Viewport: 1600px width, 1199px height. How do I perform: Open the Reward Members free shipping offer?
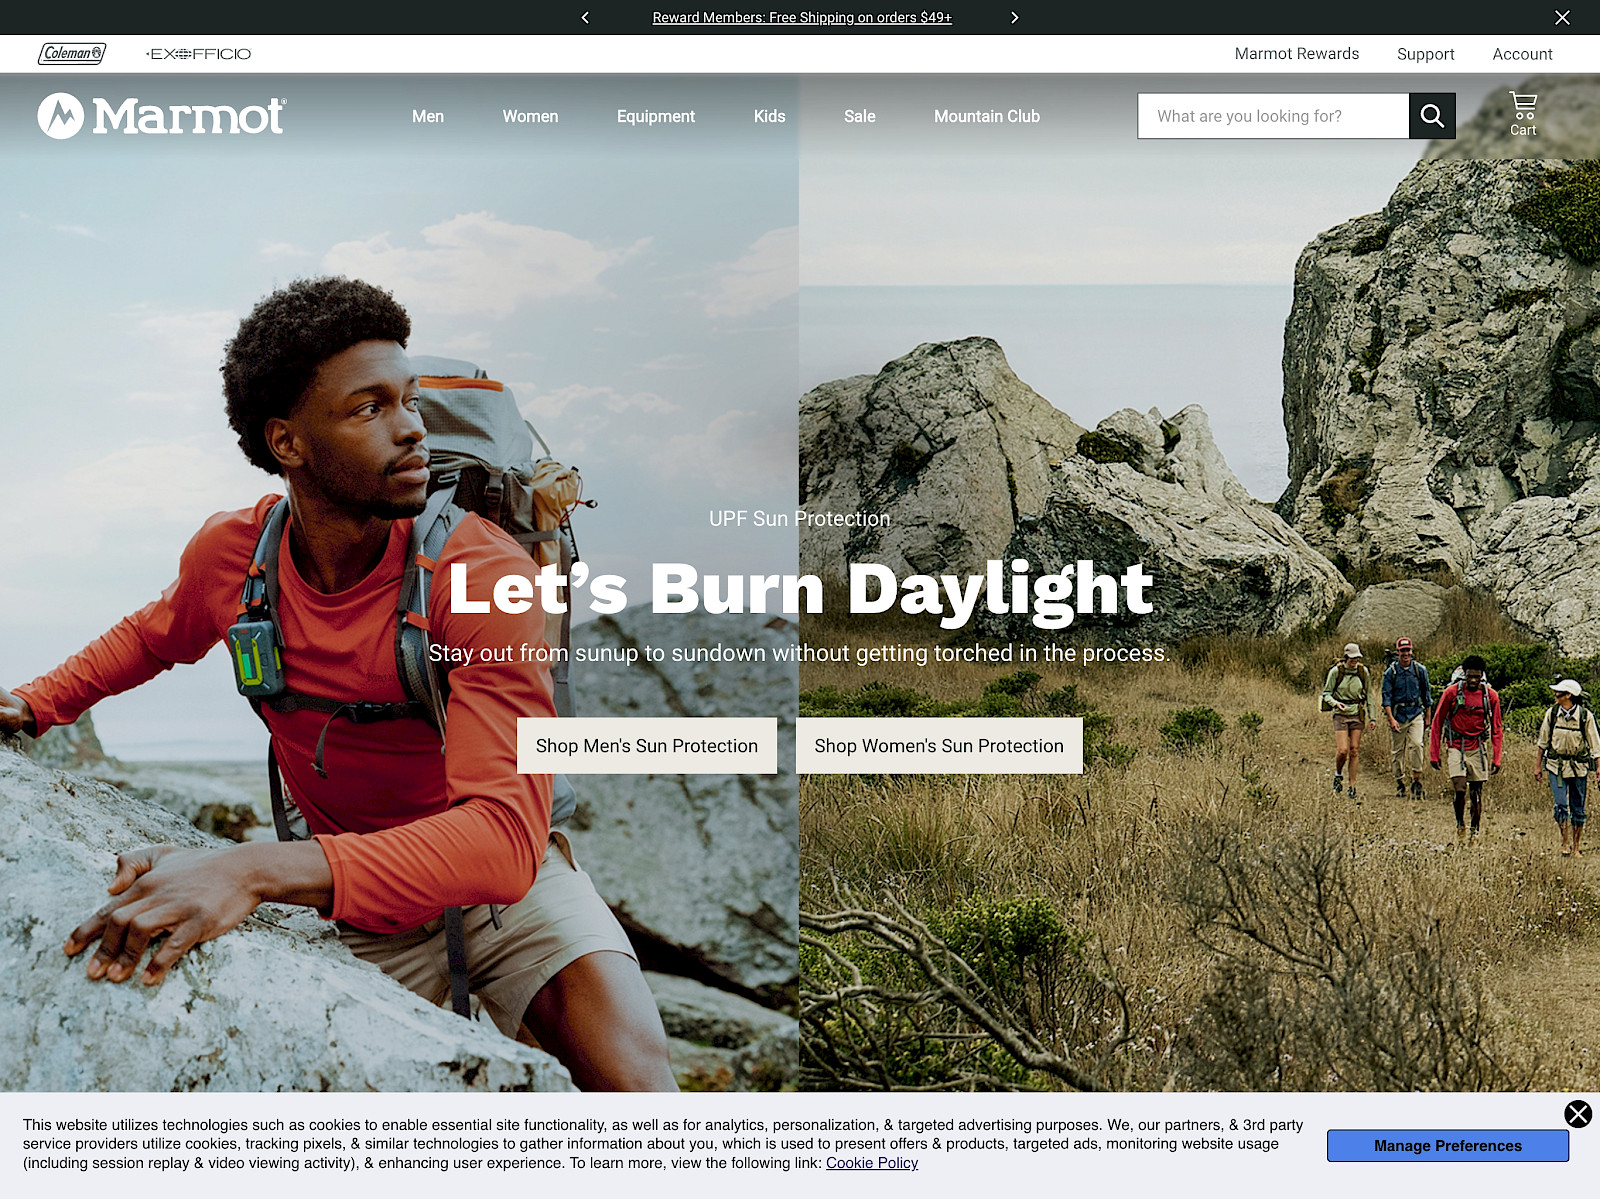pyautogui.click(x=801, y=17)
